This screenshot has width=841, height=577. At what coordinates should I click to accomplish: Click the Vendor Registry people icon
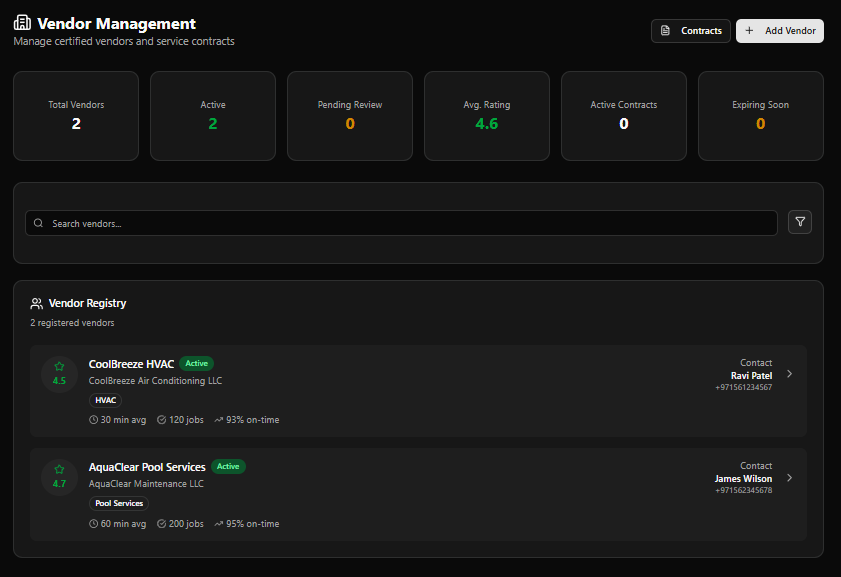(36, 304)
